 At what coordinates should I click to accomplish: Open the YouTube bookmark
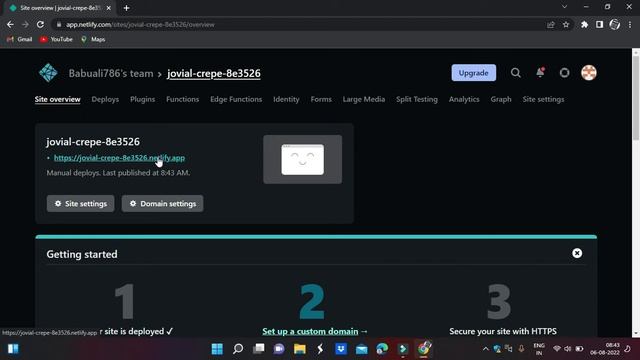click(x=56, y=39)
